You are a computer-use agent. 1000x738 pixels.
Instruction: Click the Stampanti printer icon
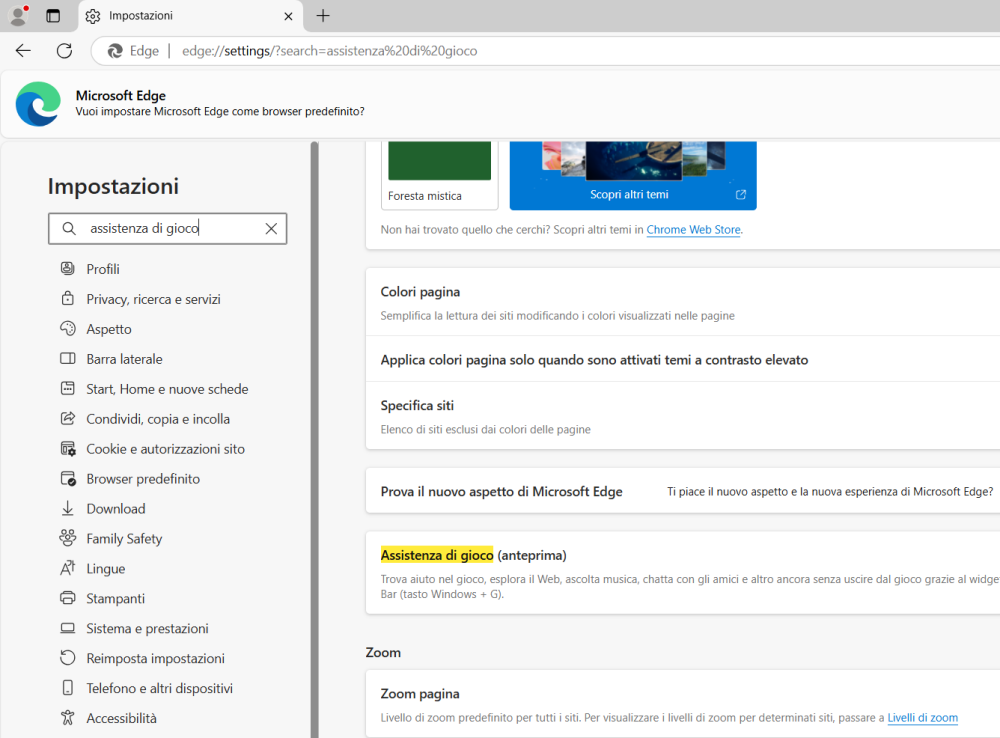pyautogui.click(x=68, y=598)
